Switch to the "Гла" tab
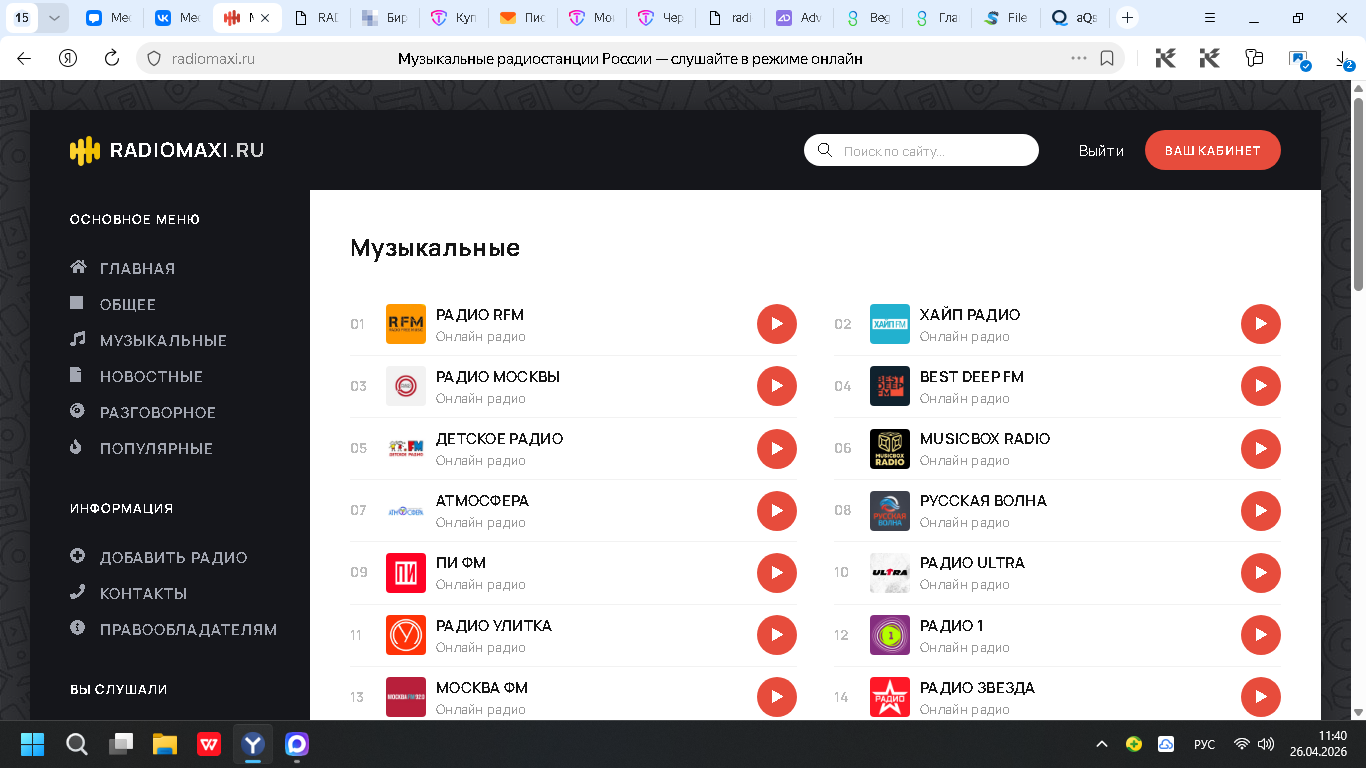The width and height of the screenshot is (1366, 768). (x=938, y=18)
